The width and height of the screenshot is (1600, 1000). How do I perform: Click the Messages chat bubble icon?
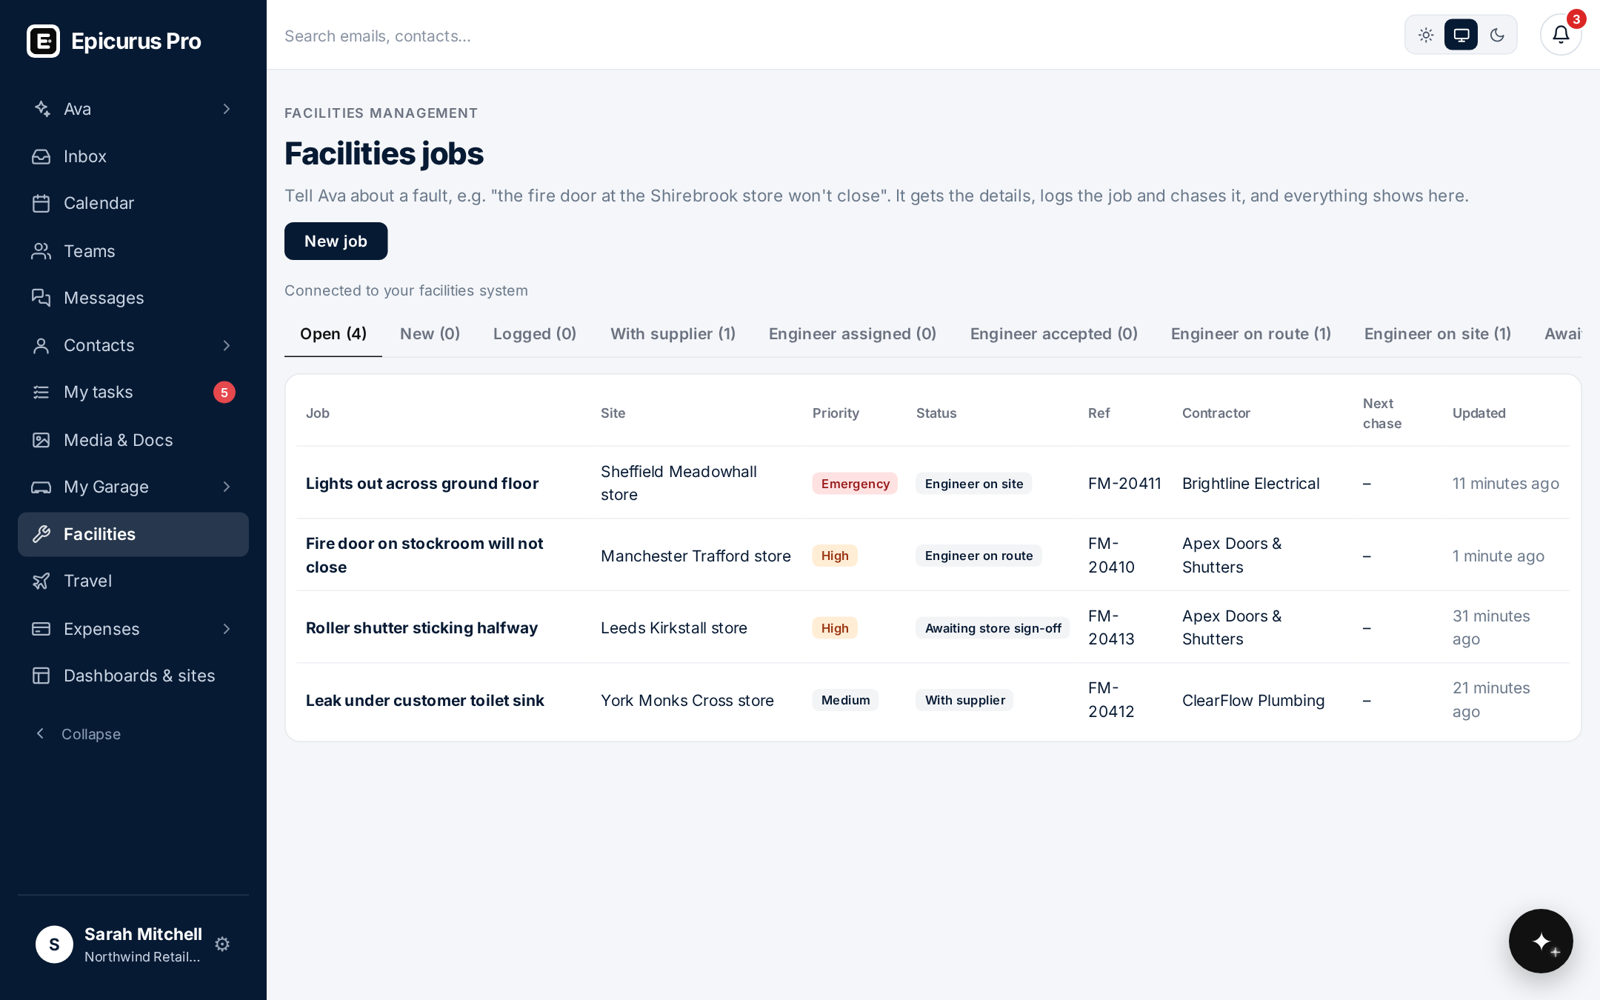coord(41,298)
